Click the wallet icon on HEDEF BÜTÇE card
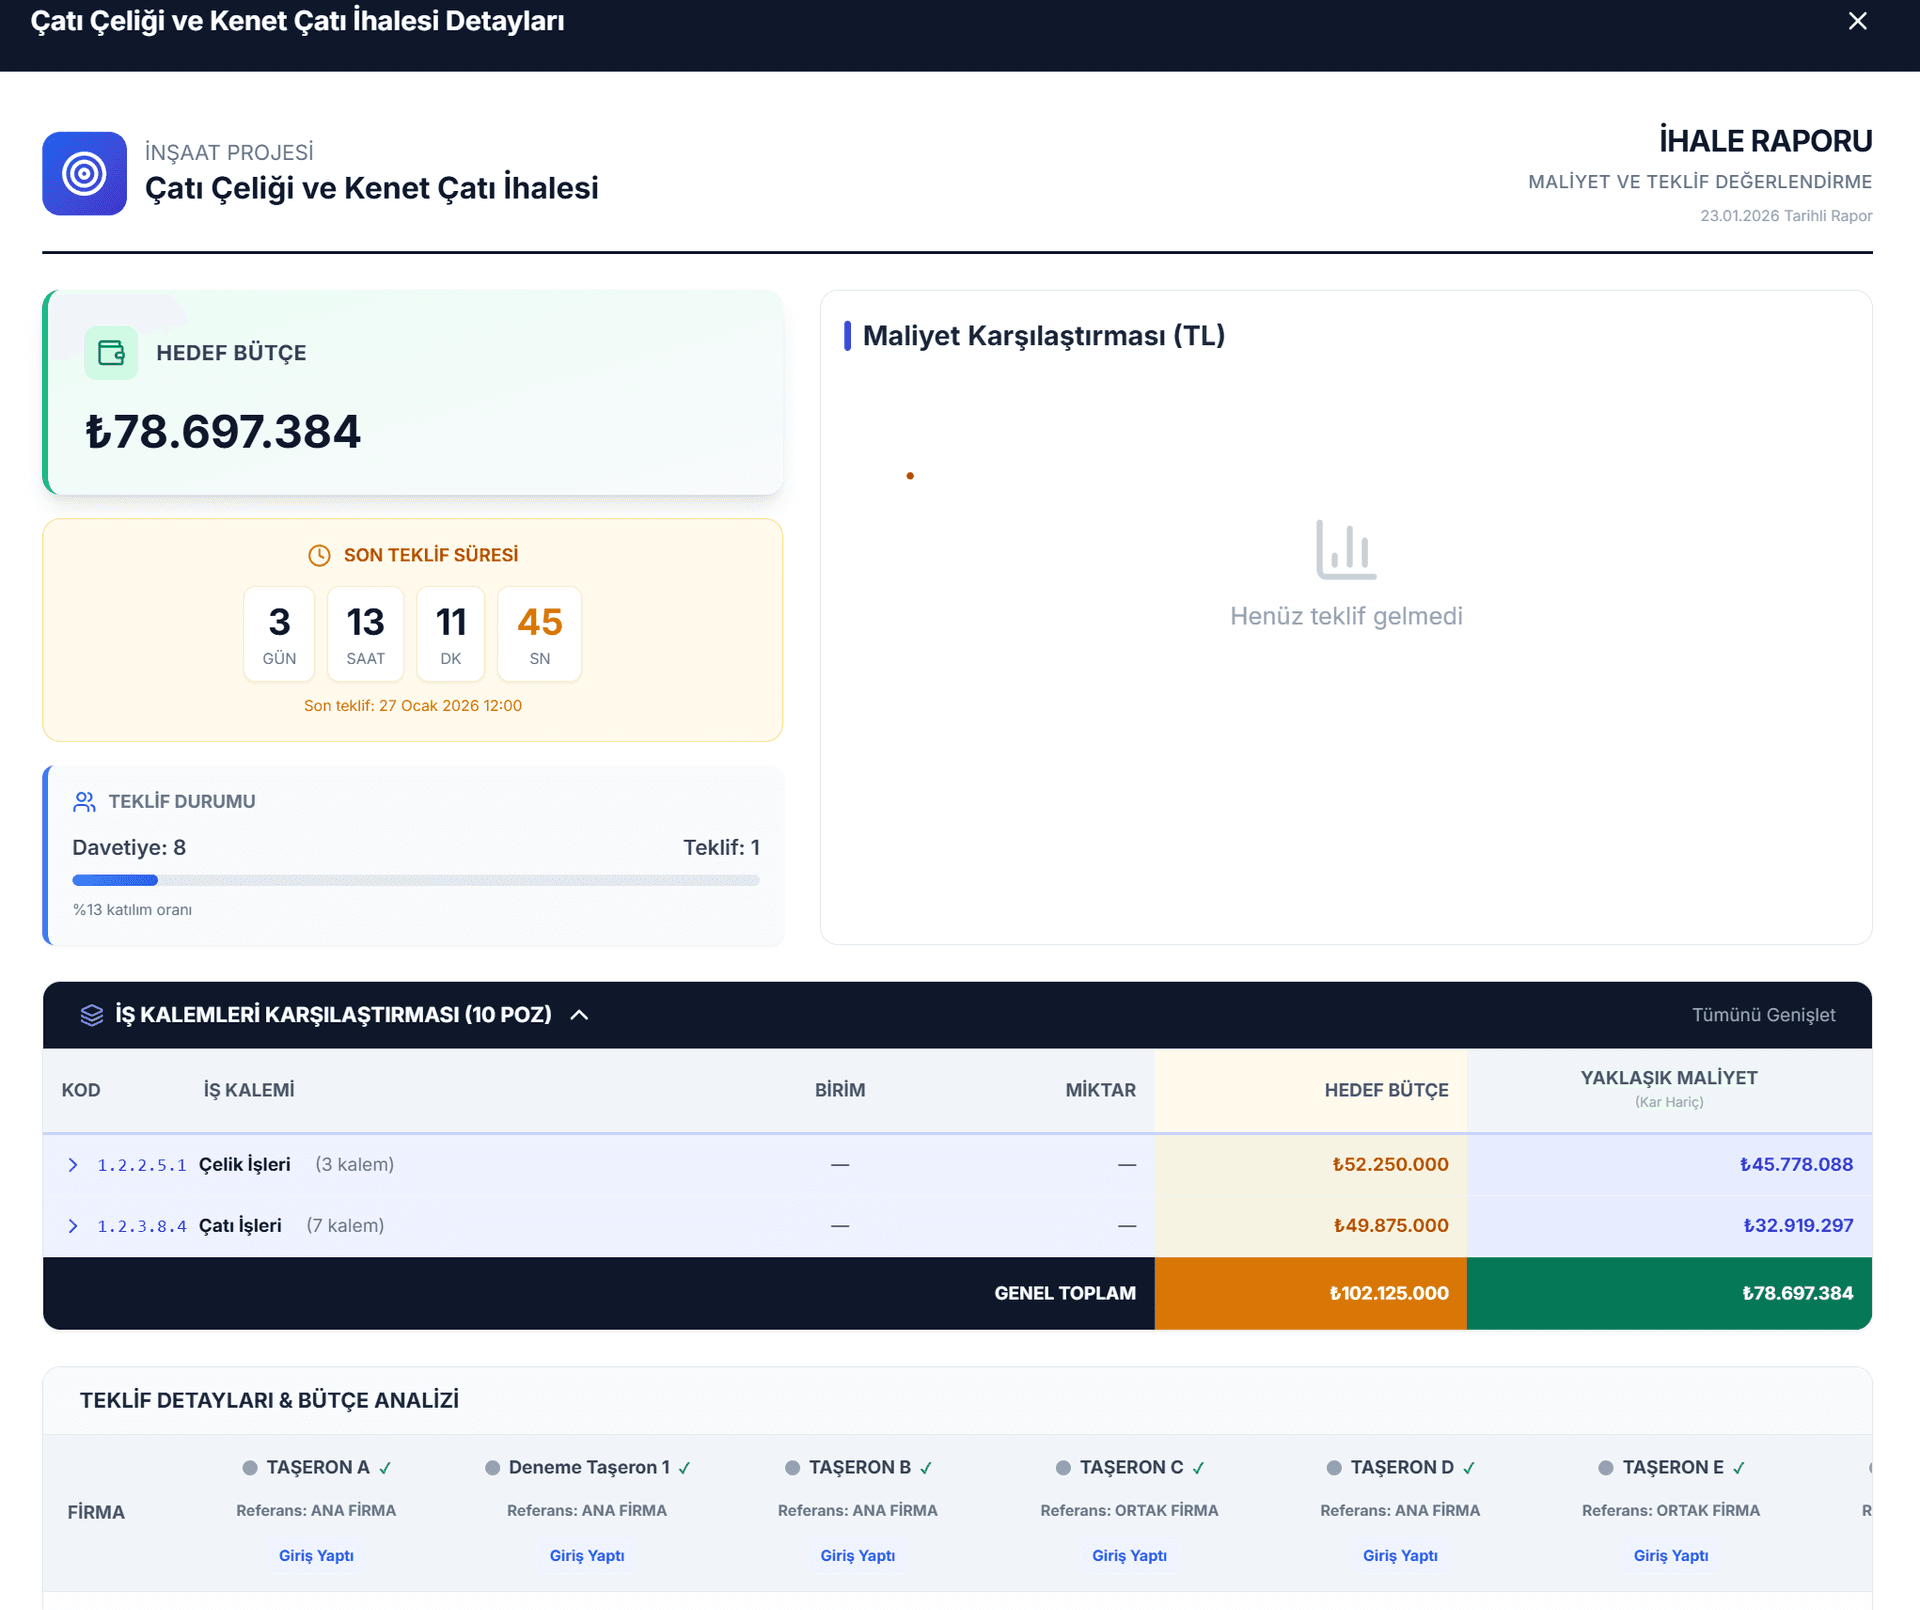This screenshot has height=1610, width=1920. (x=111, y=352)
